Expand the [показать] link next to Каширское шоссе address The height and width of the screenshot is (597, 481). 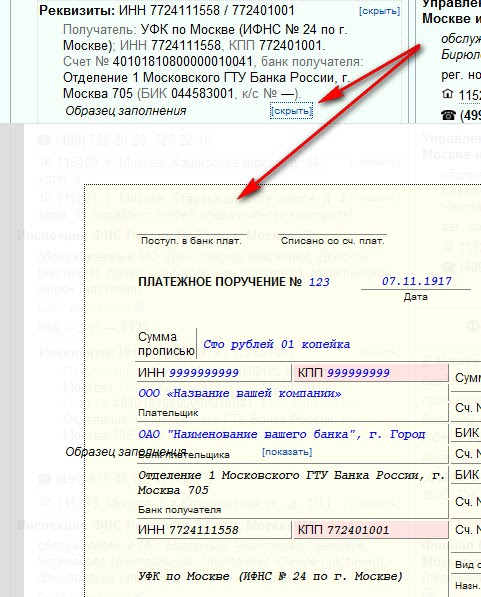pyautogui.click(x=375, y=163)
